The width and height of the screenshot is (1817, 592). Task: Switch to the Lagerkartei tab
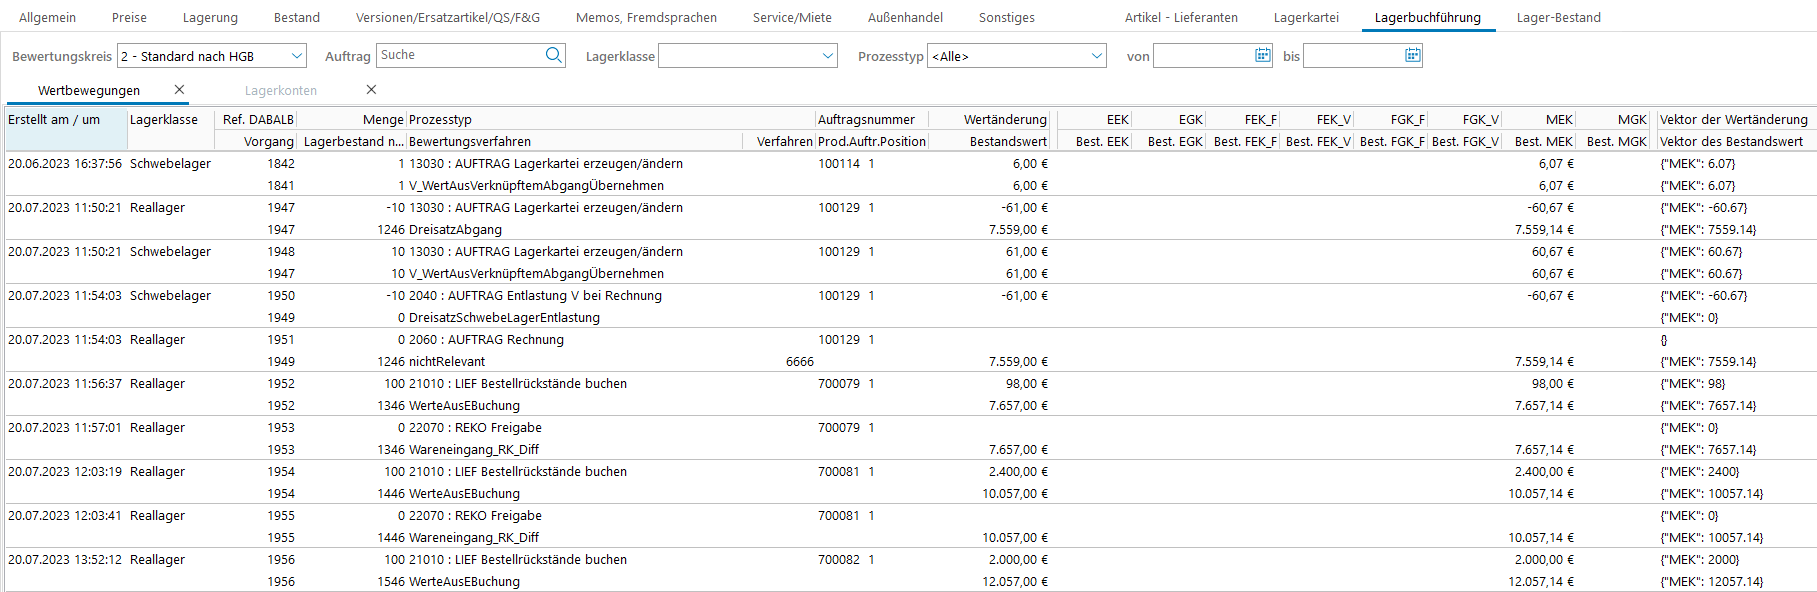1306,17
